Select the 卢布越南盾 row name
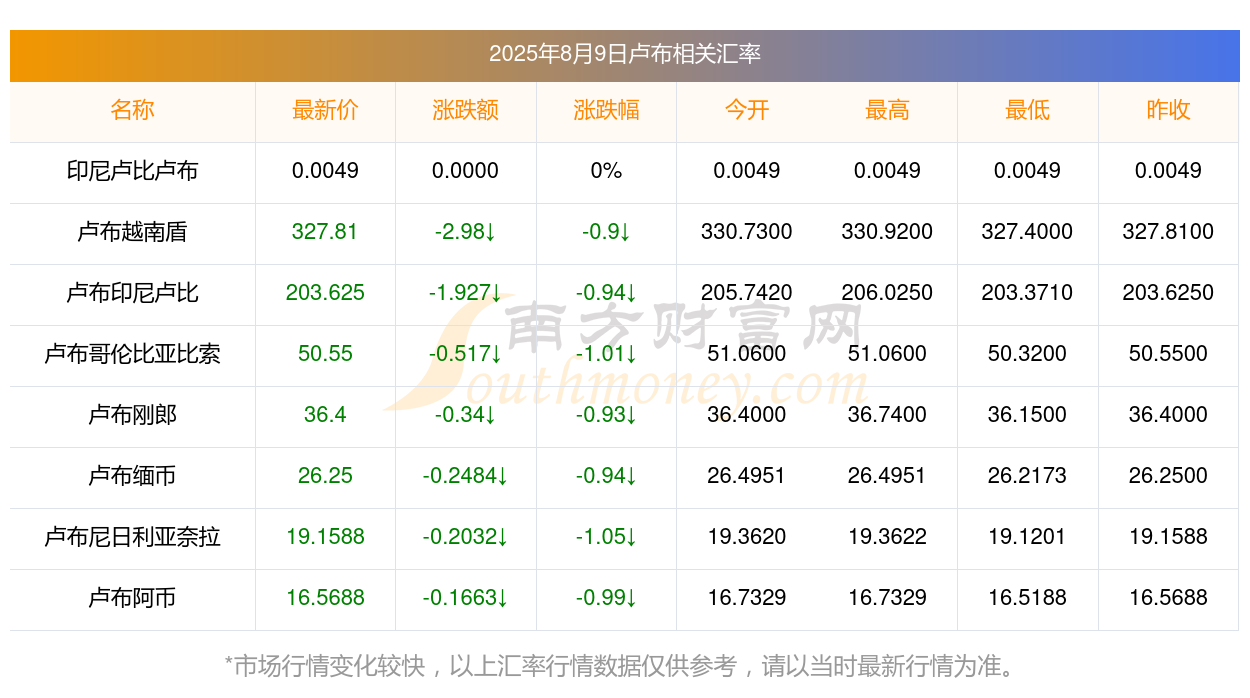 (133, 232)
